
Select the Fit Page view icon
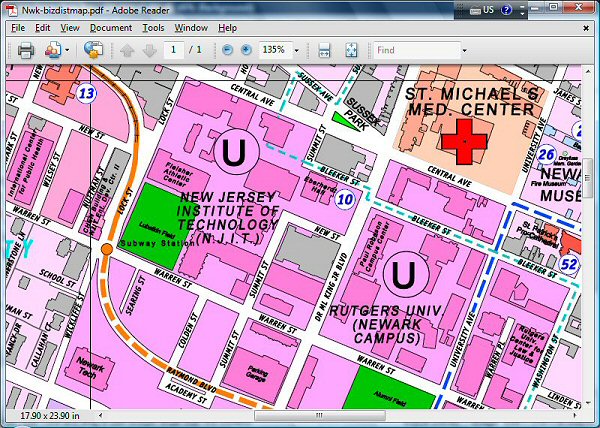(x=351, y=50)
